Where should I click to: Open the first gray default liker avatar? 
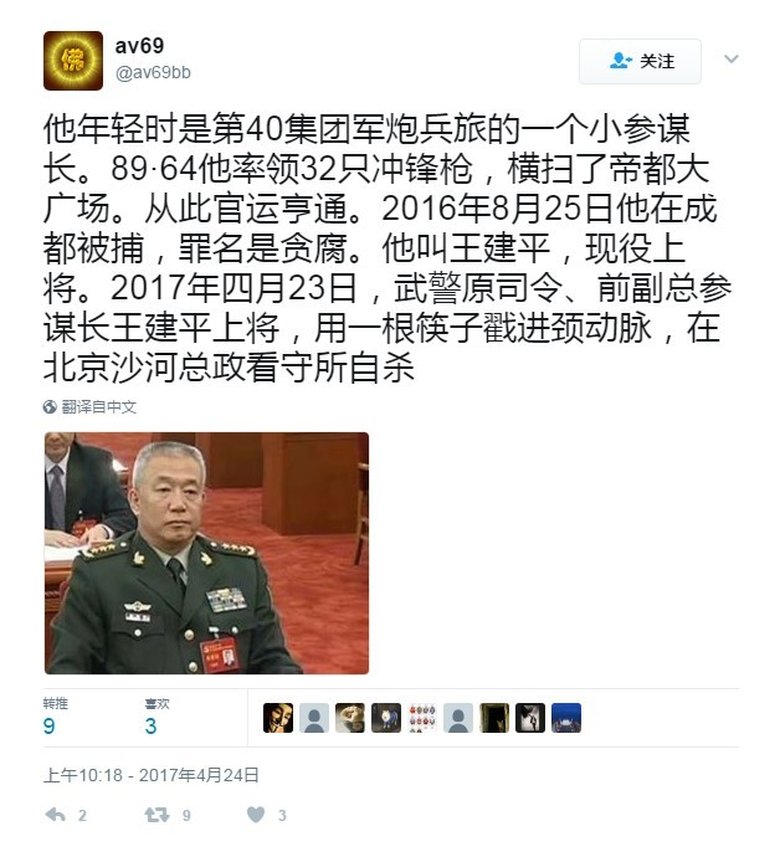click(x=314, y=718)
